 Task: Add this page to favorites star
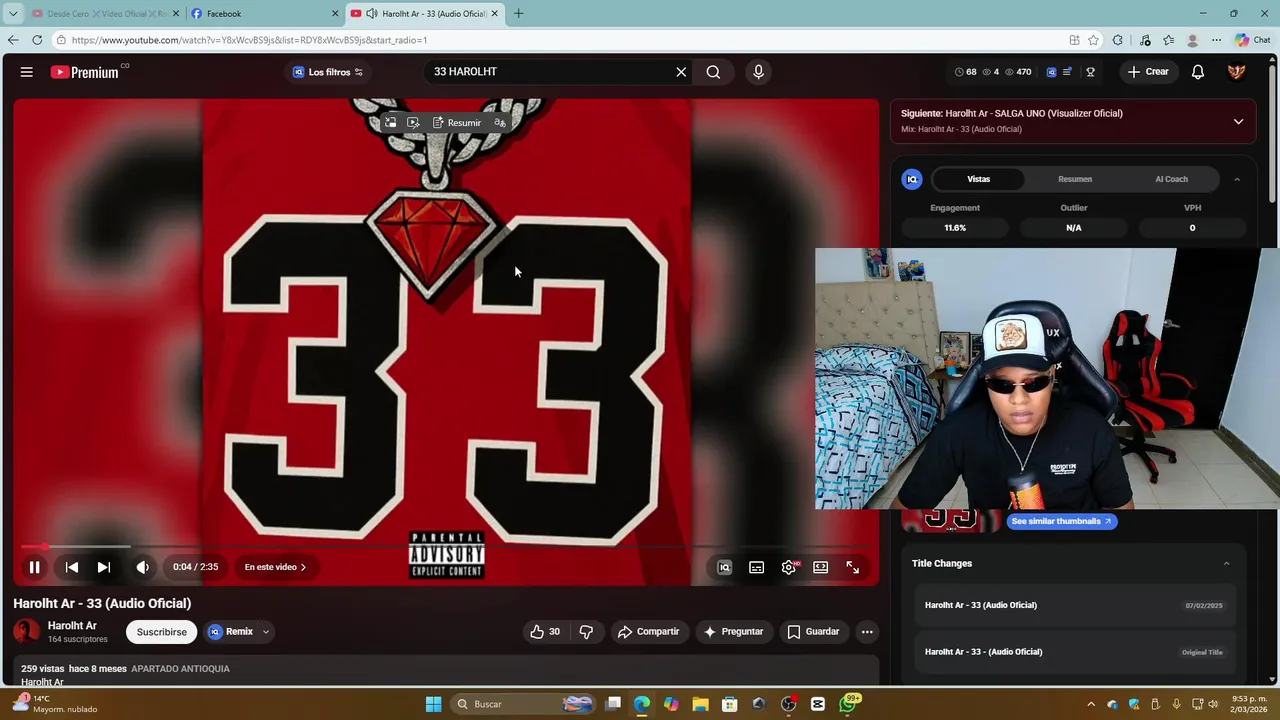pos(1094,40)
